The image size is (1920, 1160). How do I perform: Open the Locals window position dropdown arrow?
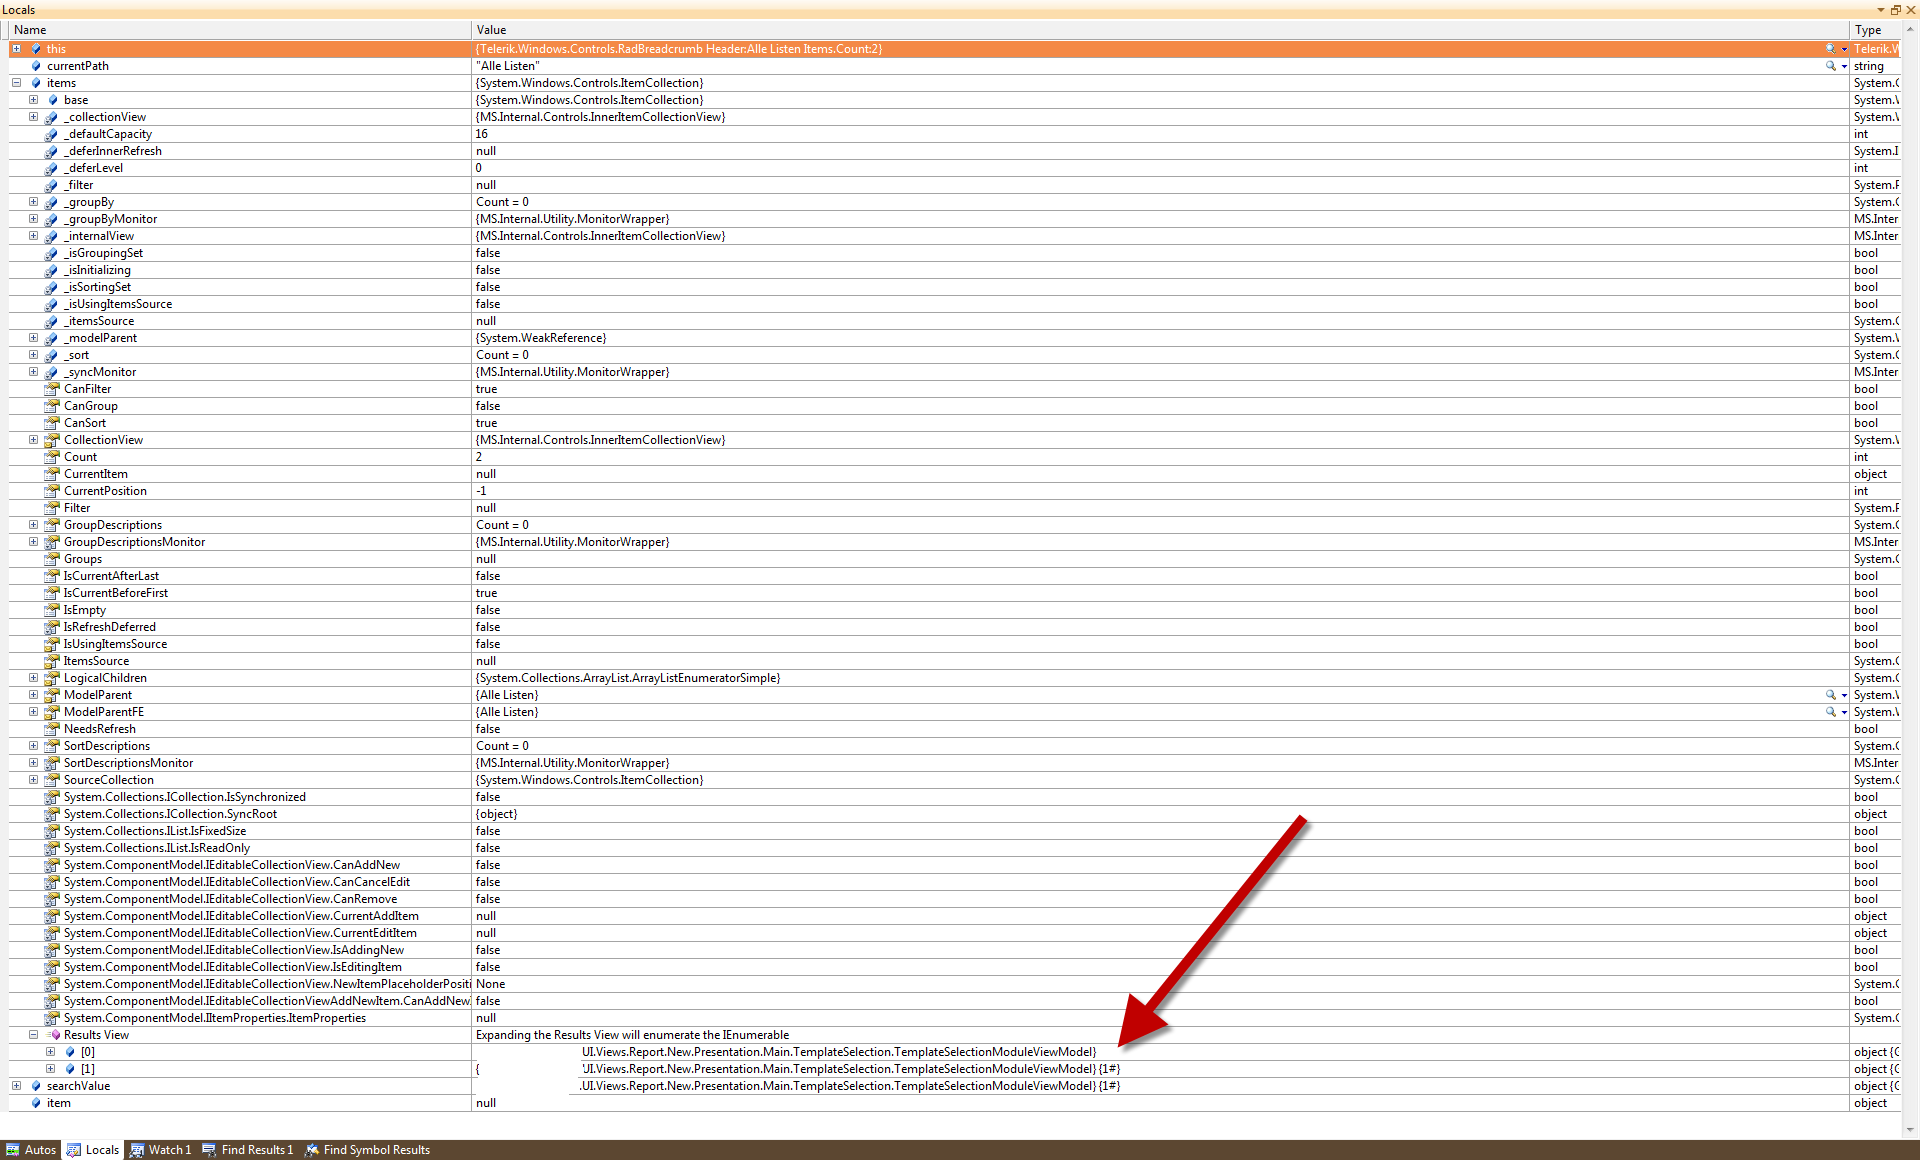[x=1880, y=10]
